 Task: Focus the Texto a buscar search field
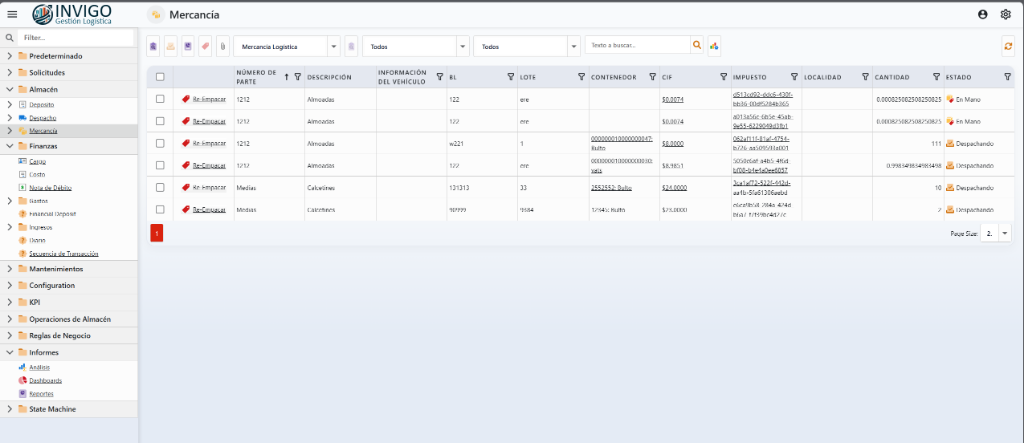[x=637, y=45]
